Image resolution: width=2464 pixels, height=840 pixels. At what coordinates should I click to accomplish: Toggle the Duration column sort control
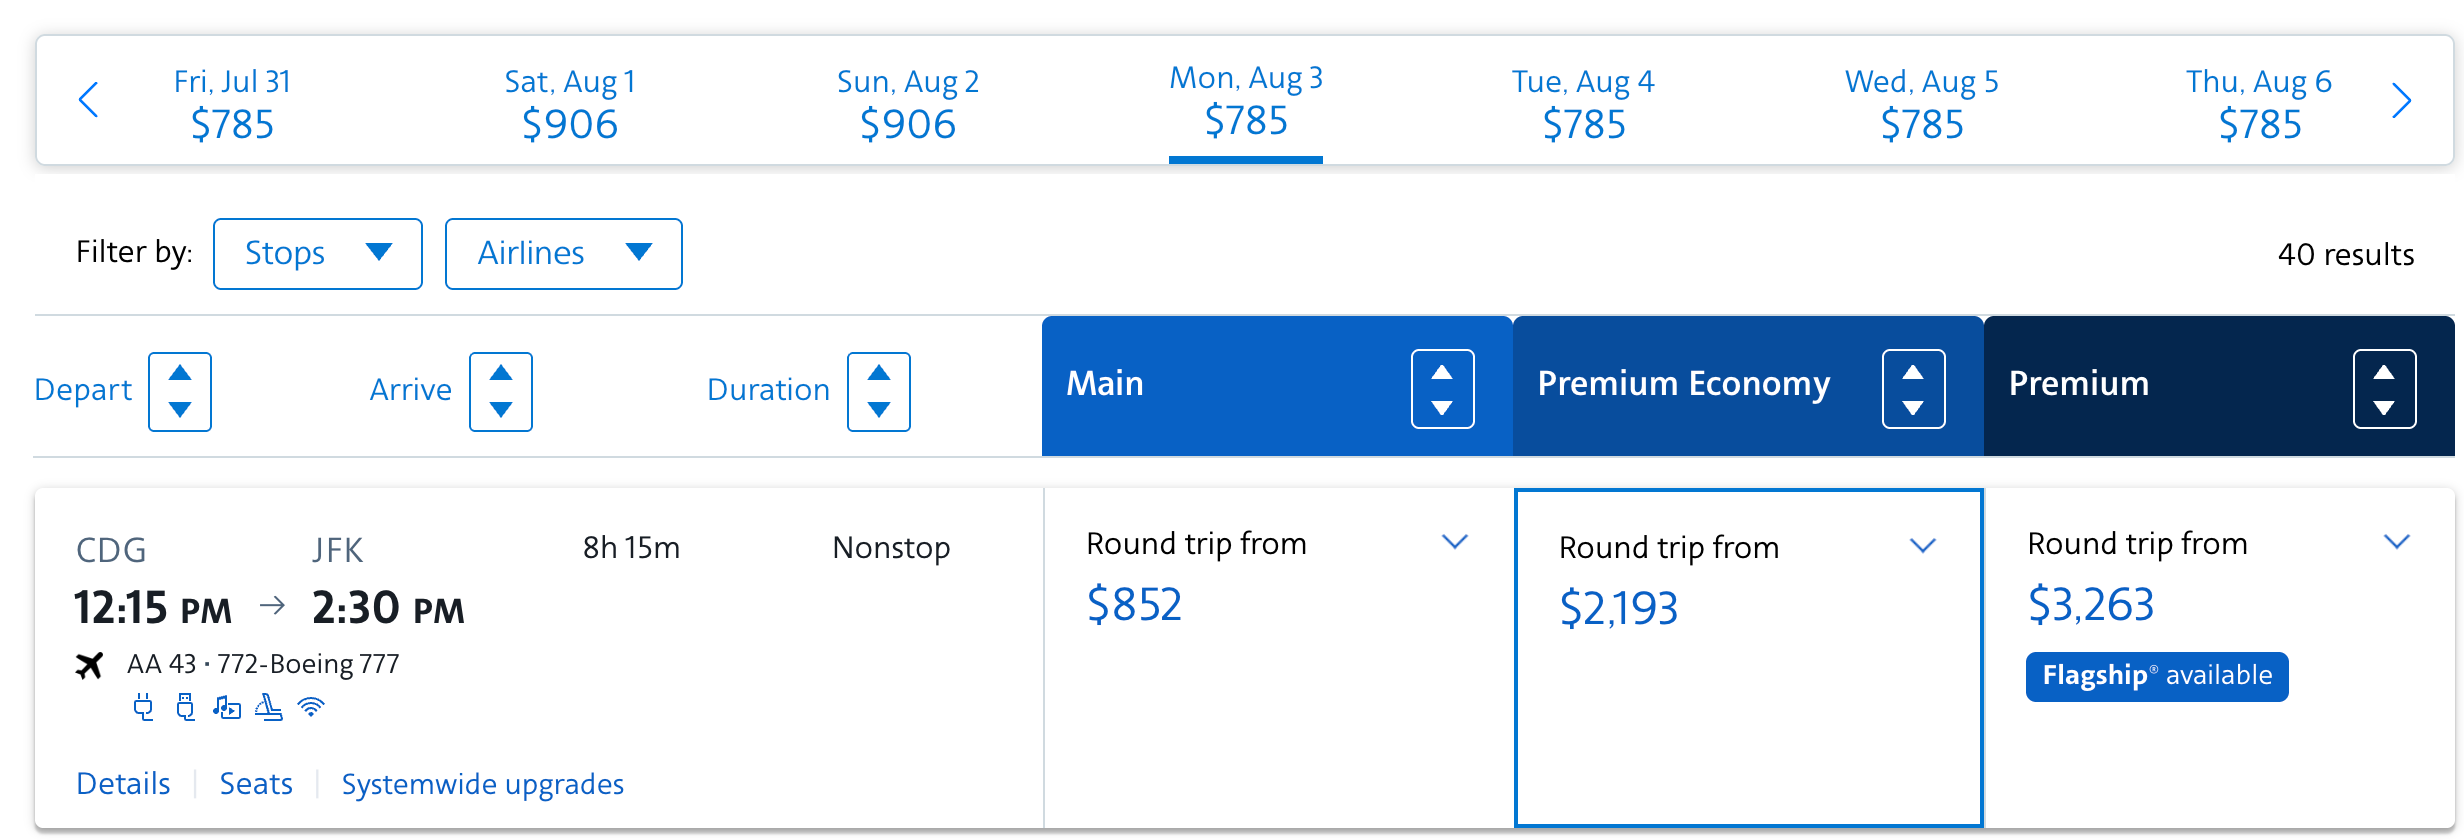878,391
